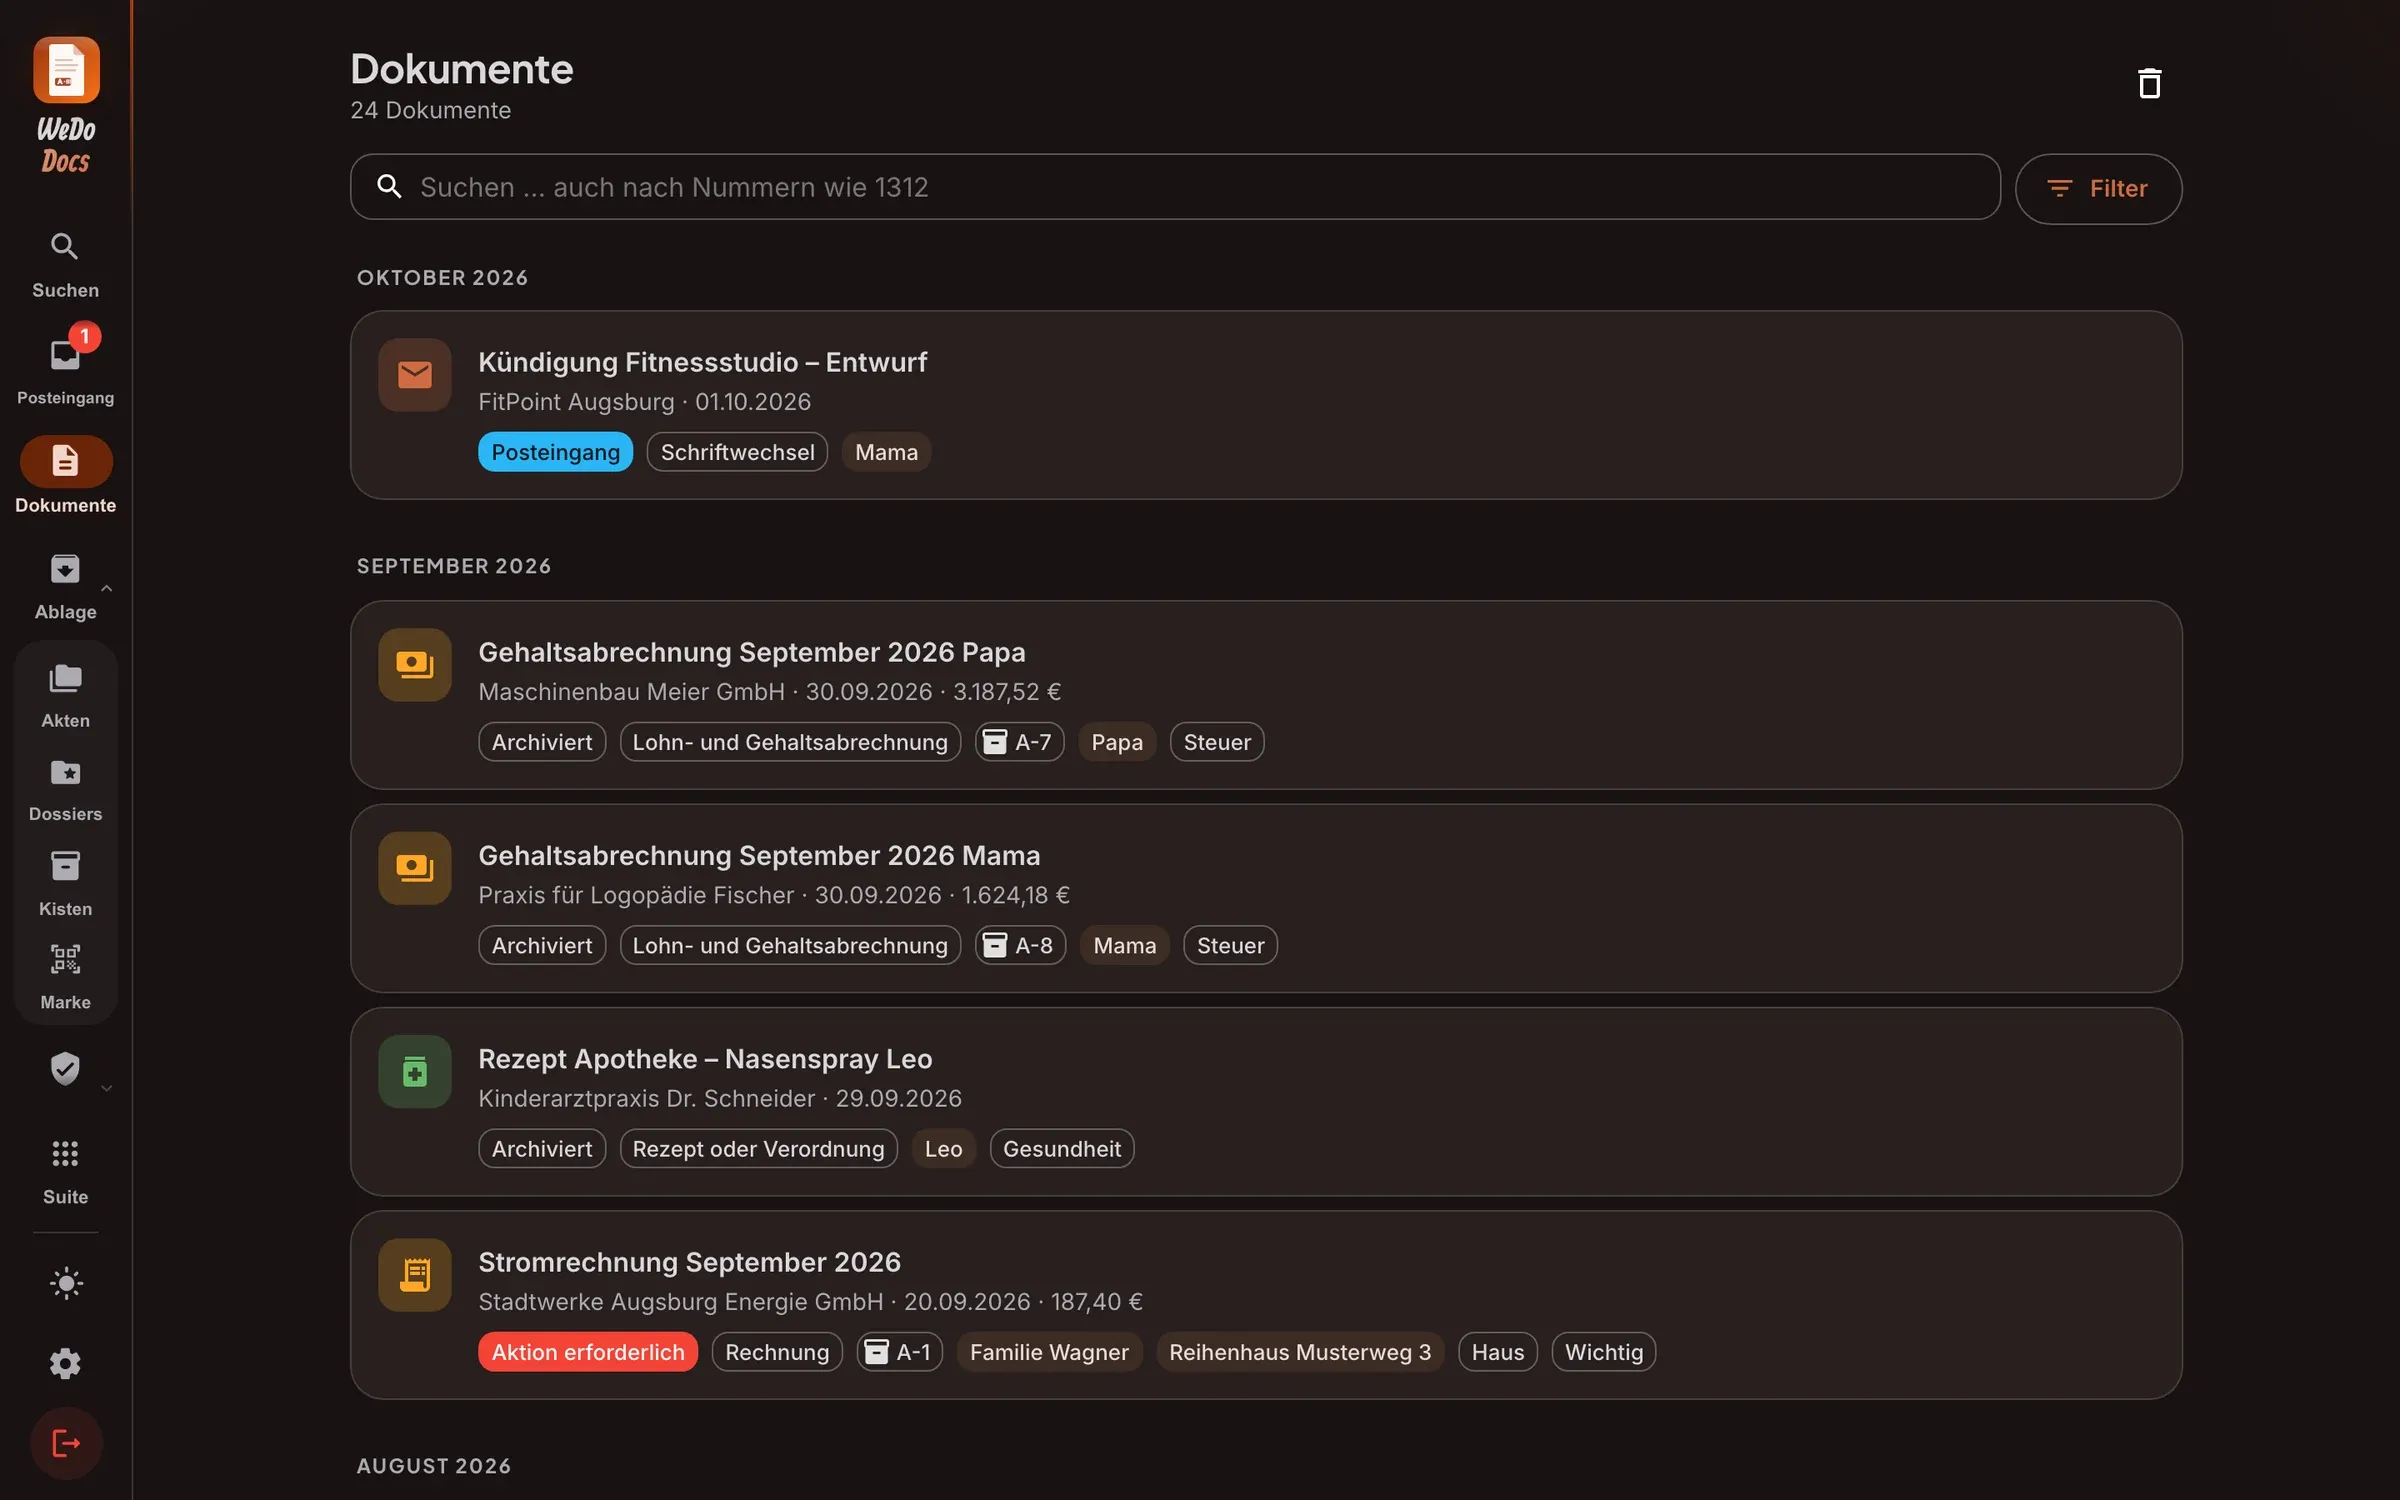Select the Dokumente sidebar item
The height and width of the screenshot is (1500, 2400).
coord(65,476)
